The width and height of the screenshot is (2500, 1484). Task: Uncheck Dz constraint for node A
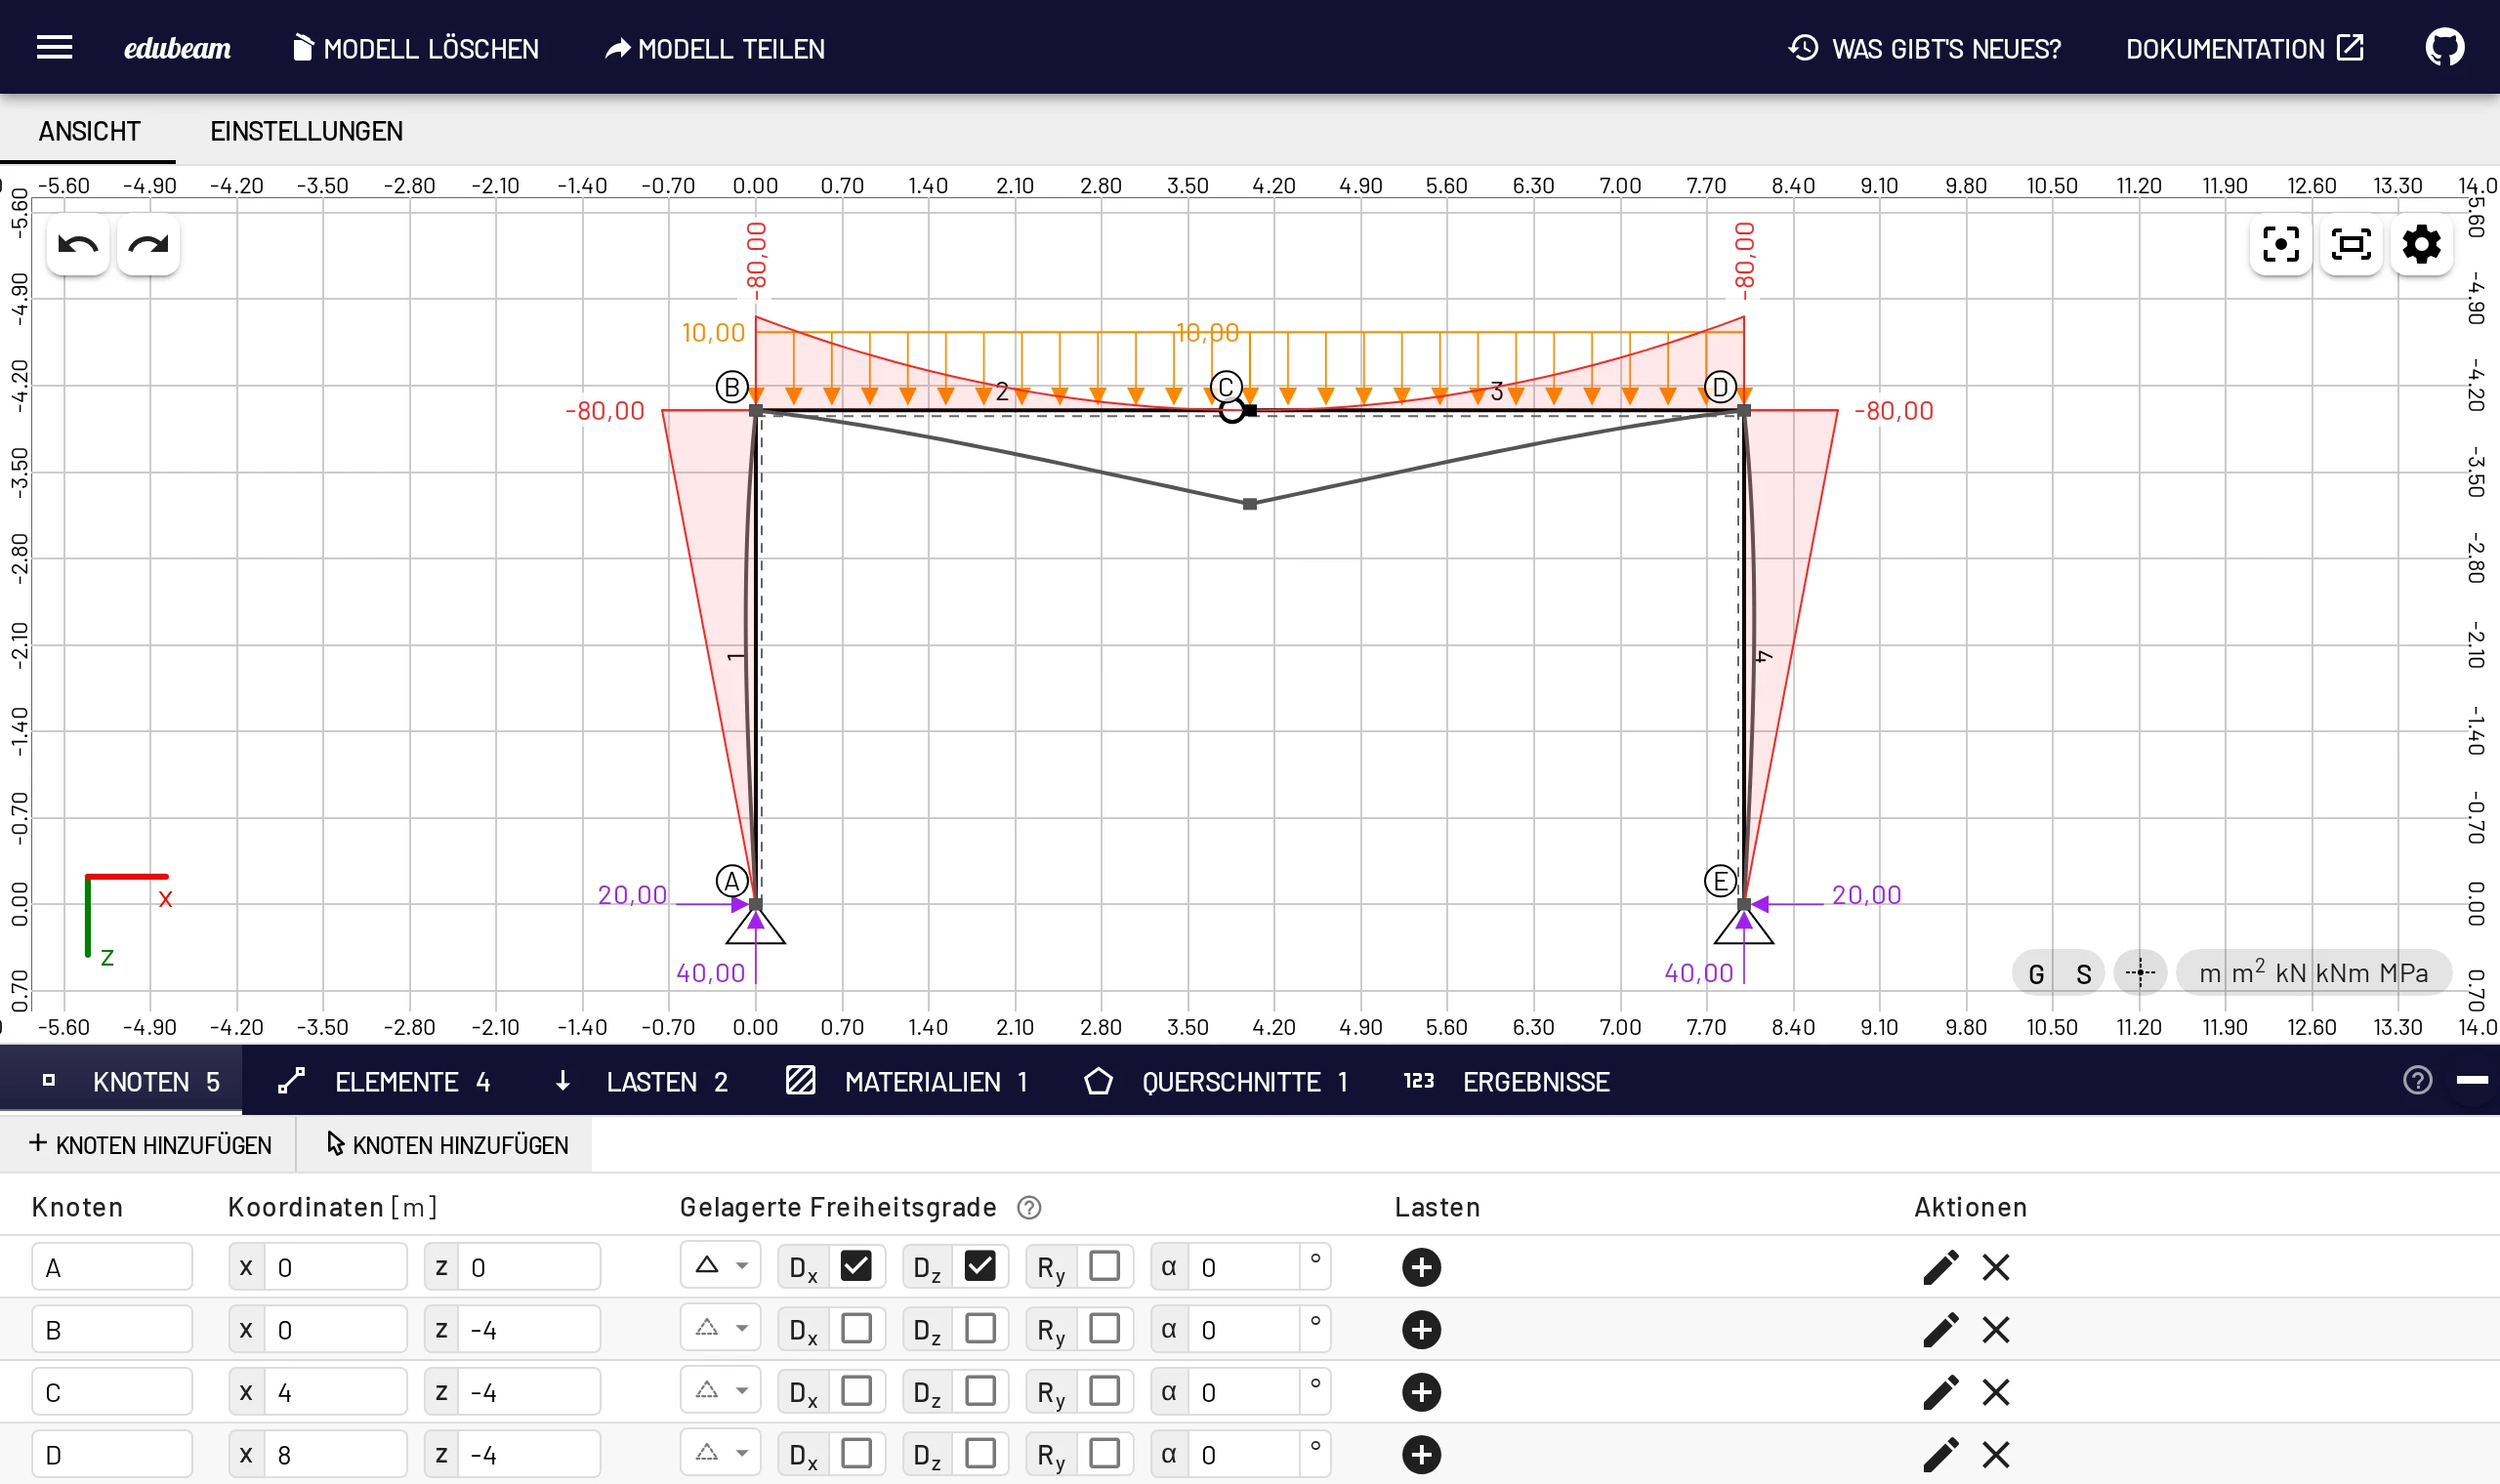point(980,1266)
